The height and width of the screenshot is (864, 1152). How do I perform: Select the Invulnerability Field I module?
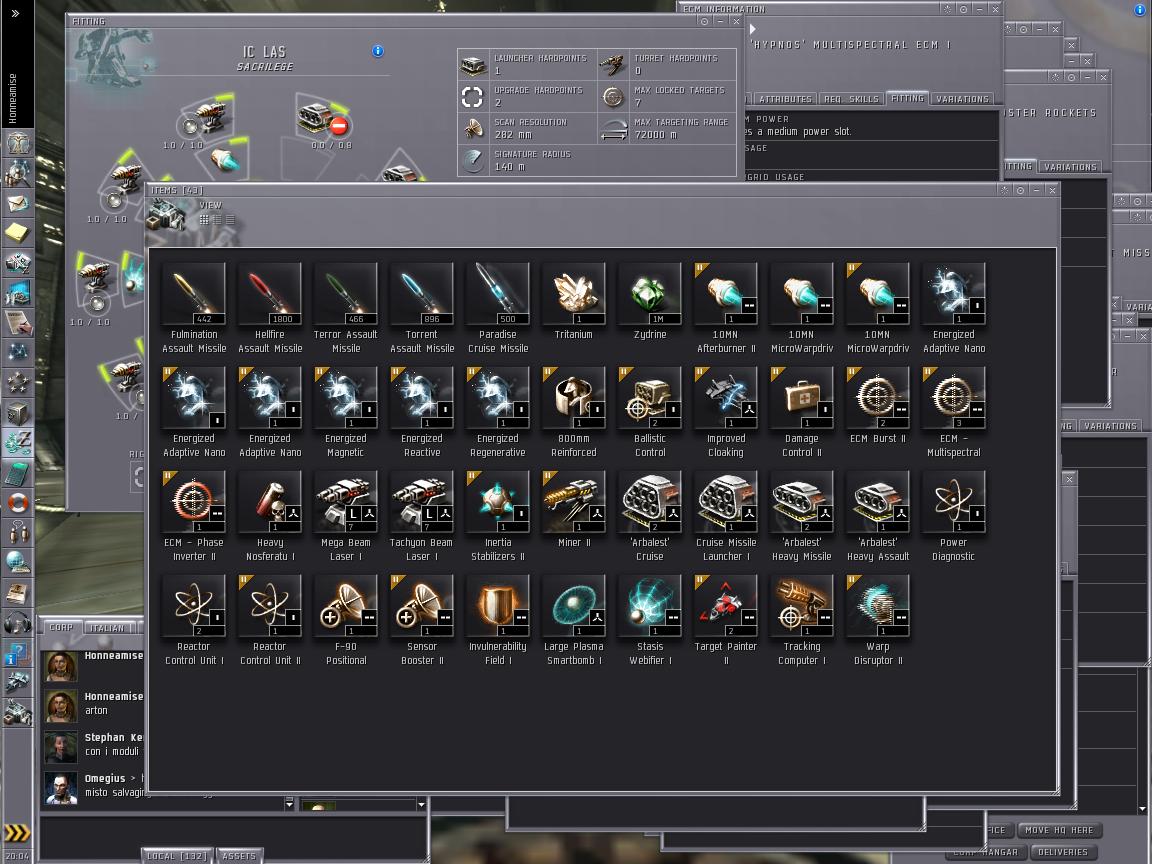(498, 622)
